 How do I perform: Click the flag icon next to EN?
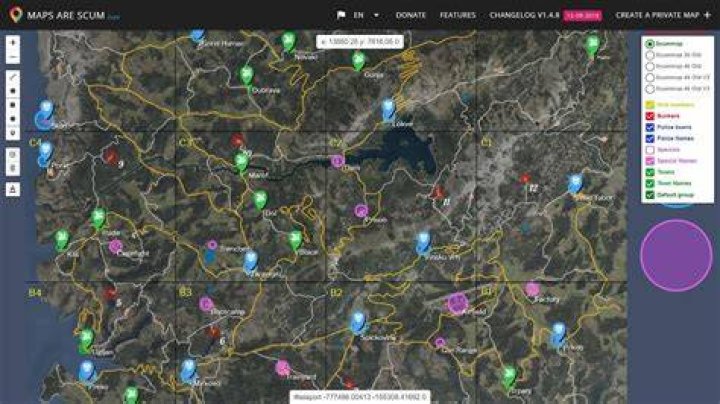point(341,15)
